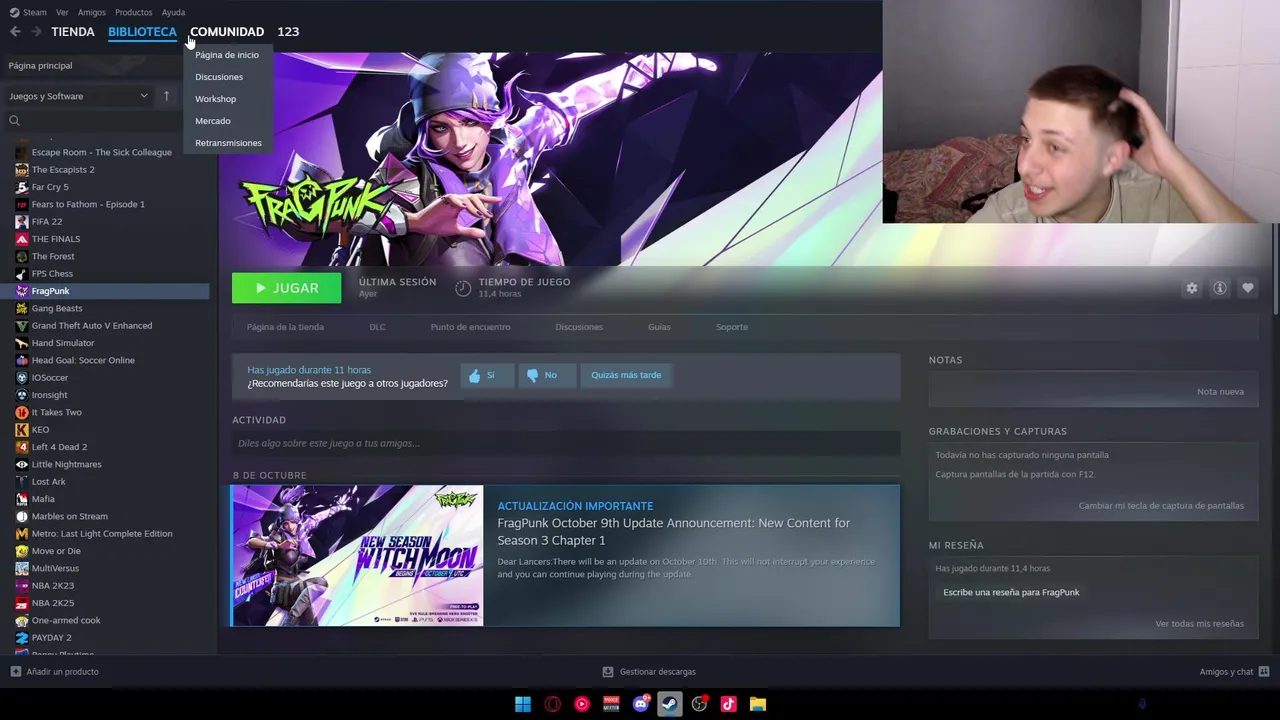This screenshot has width=1280, height=720.
Task: Open File Explorer from the taskbar
Action: tap(758, 704)
